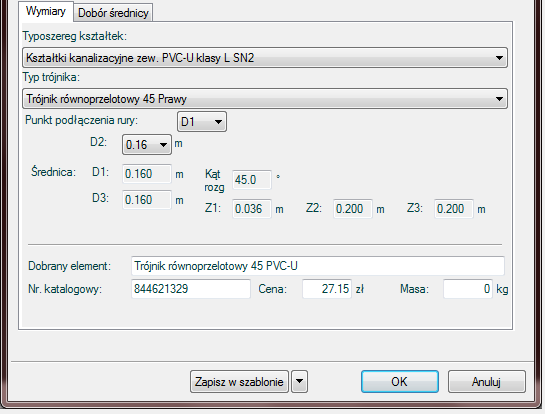Open the Punkt podłączenia rury D1 dropdown
The image size is (545, 414).
click(202, 122)
